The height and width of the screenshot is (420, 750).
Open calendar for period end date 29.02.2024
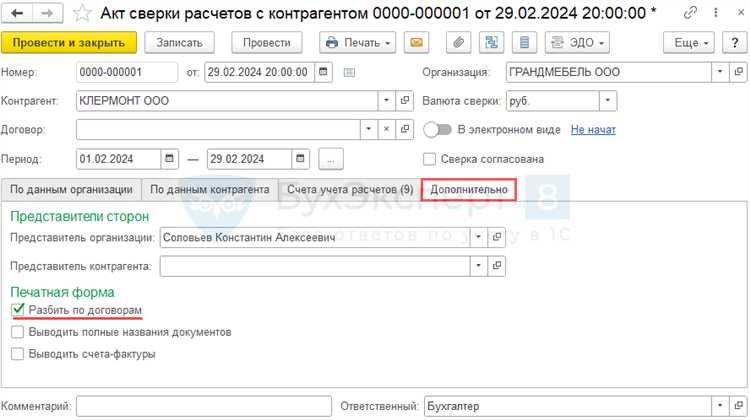click(300, 159)
